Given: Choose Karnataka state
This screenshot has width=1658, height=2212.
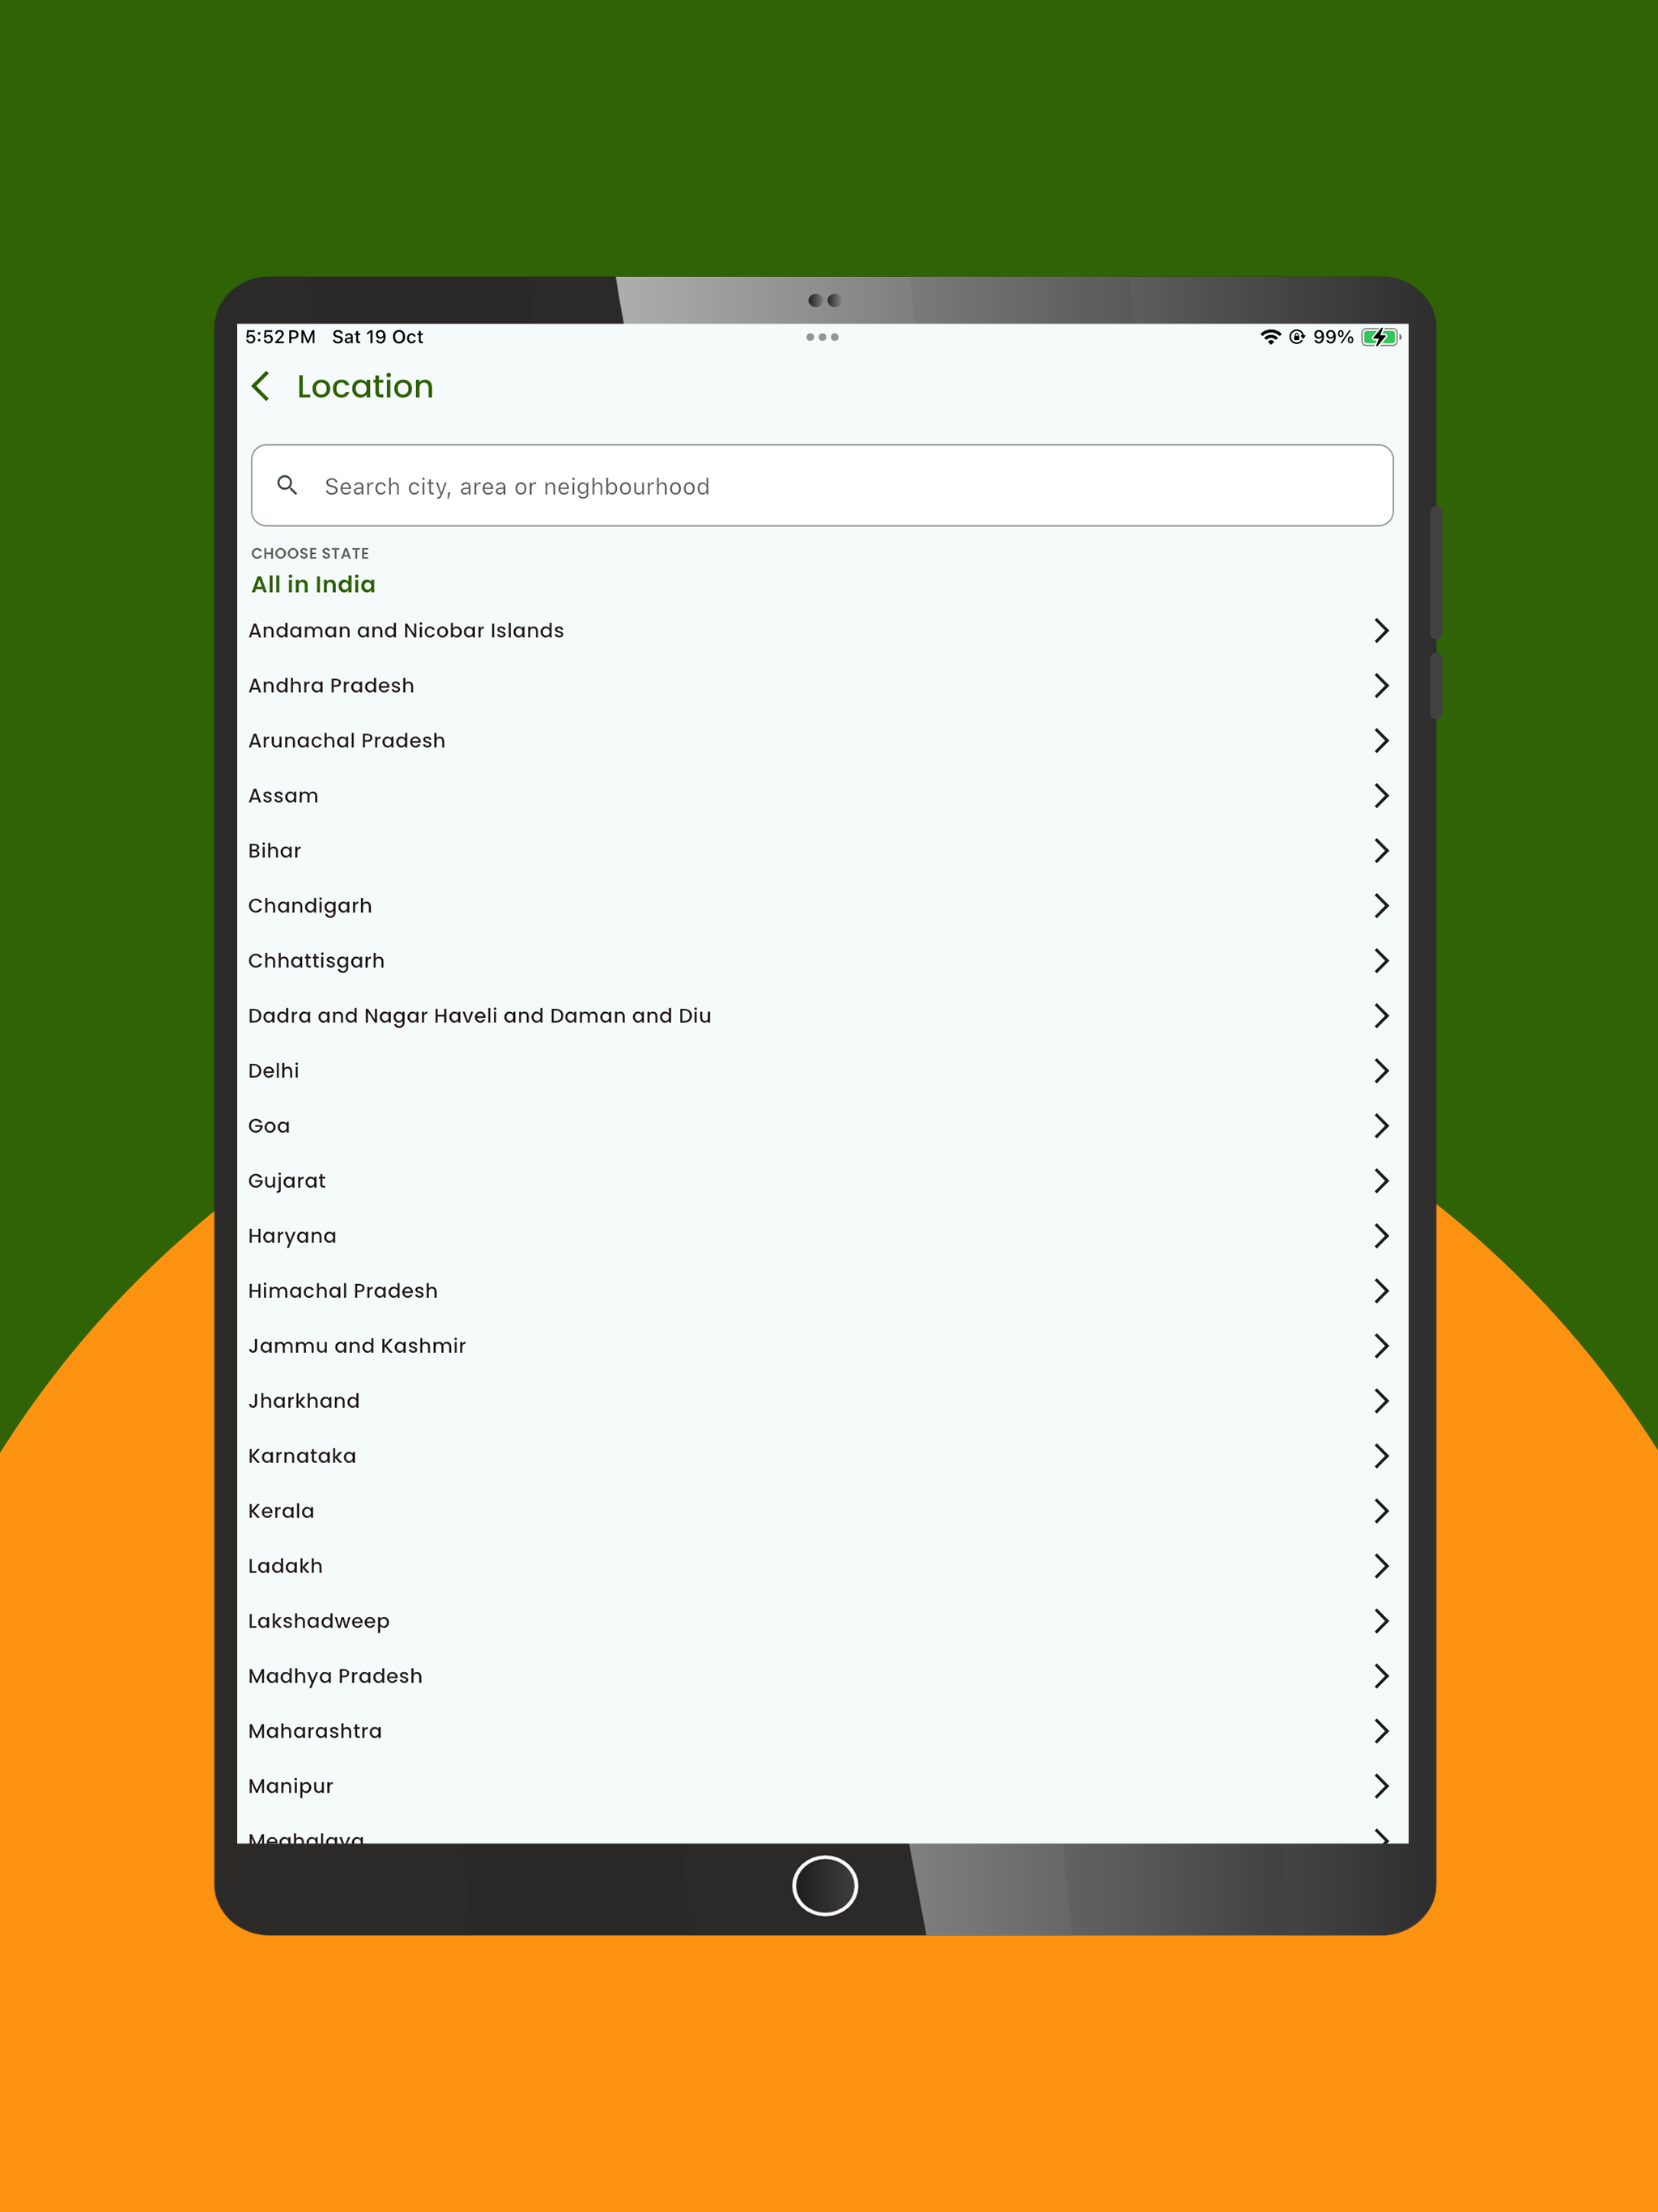Looking at the screenshot, I should click(x=302, y=1455).
